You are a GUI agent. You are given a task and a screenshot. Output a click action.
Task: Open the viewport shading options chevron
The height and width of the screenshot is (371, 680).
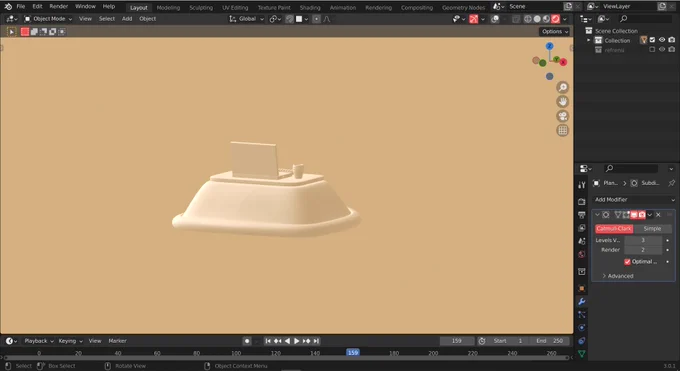point(565,19)
